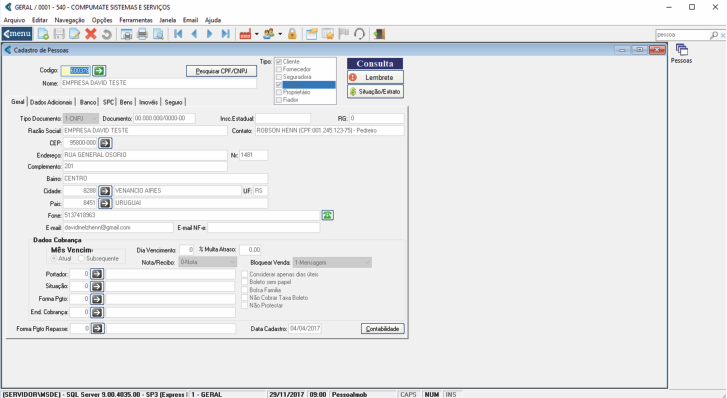Save the record using the floppy disk icon
727x398 pixels.
[x=59, y=34]
